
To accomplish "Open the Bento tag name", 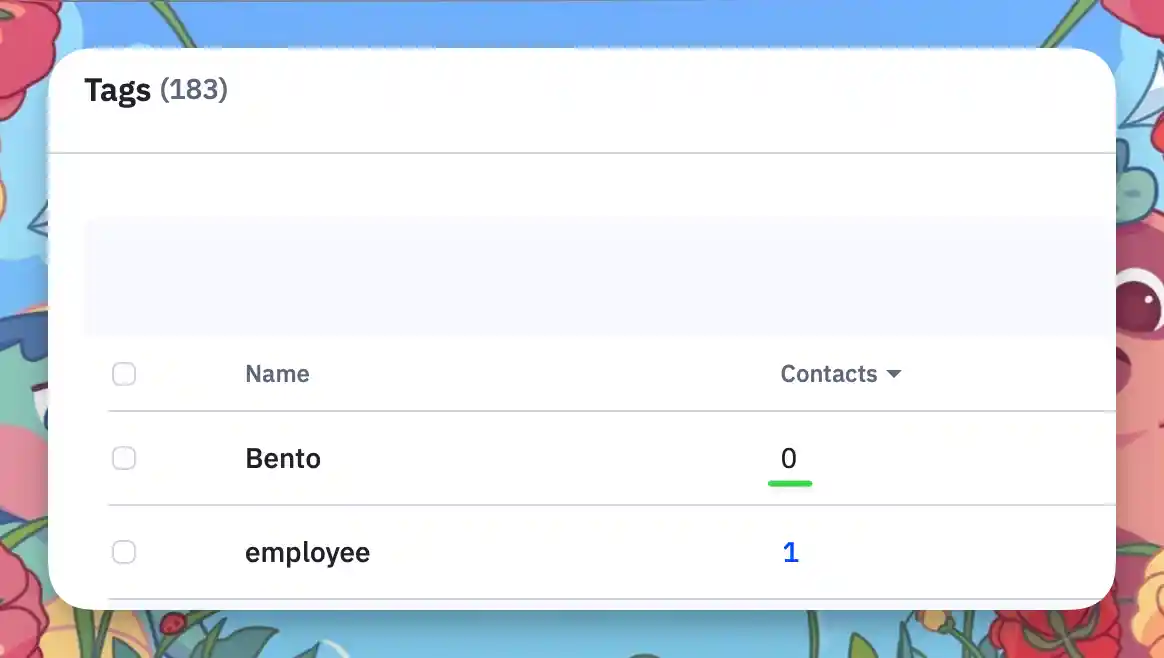I will pyautogui.click(x=283, y=458).
